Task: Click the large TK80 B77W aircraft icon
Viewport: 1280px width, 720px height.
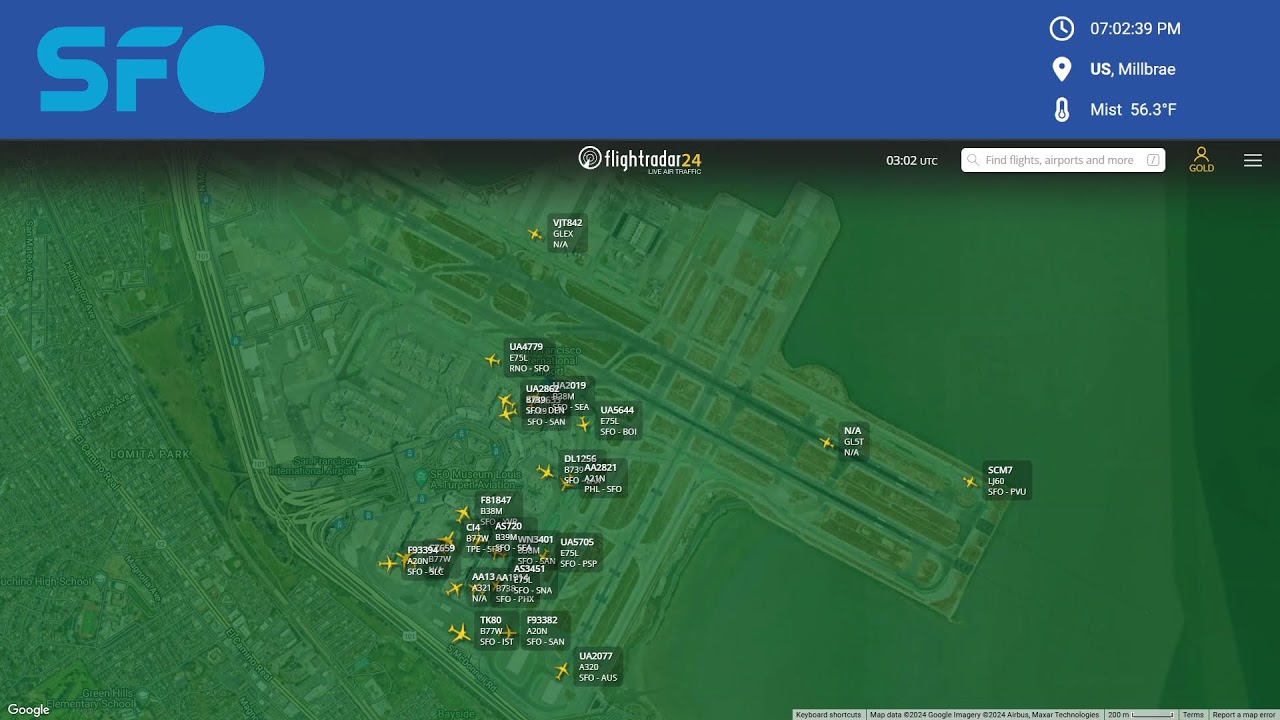Action: coord(460,632)
